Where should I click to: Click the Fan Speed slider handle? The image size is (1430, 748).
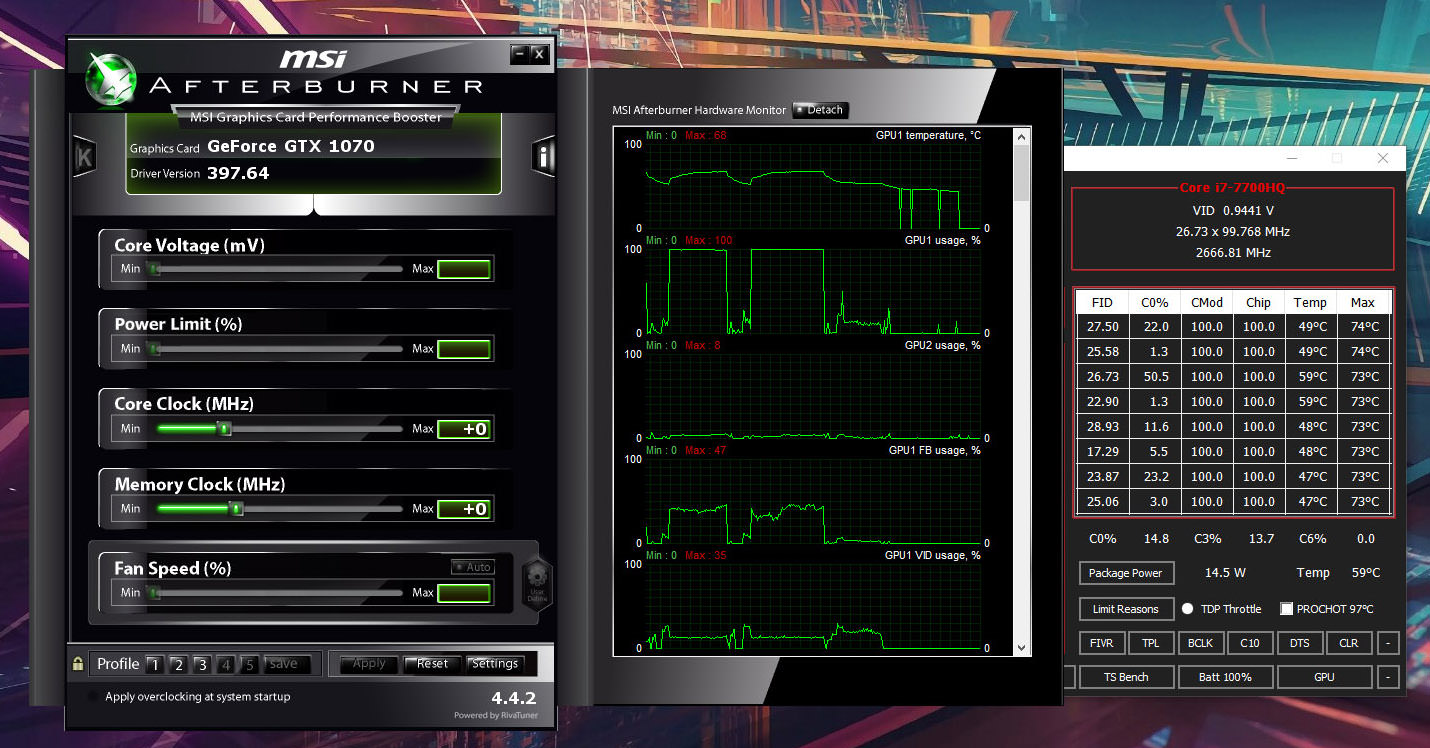tap(153, 593)
